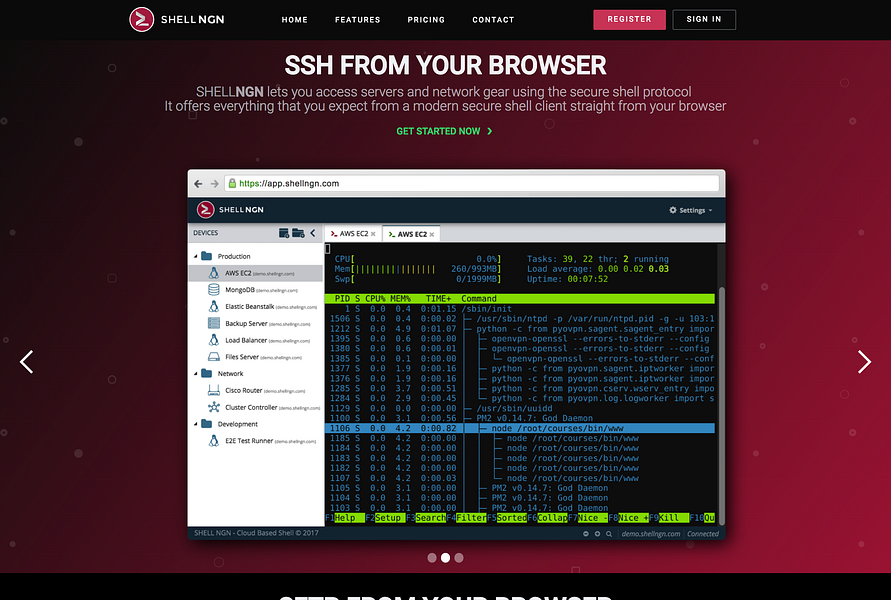Image resolution: width=891 pixels, height=600 pixels.
Task: Select the first carousel dot
Action: 432,558
